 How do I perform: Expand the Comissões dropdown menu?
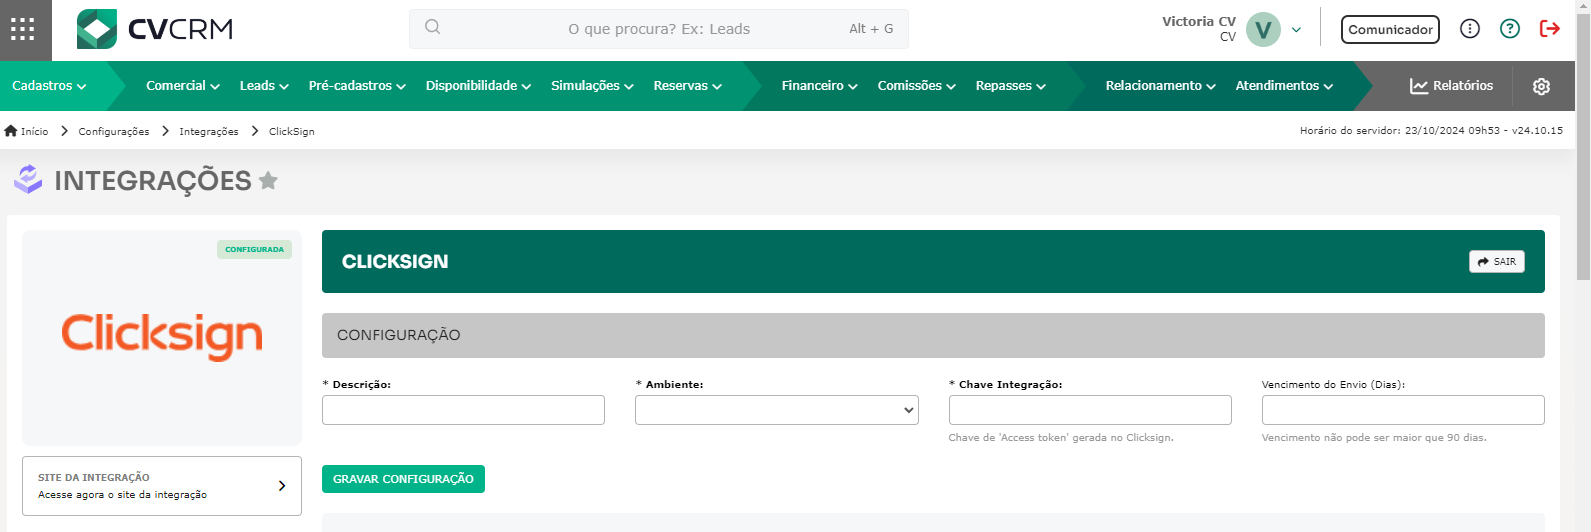[916, 86]
